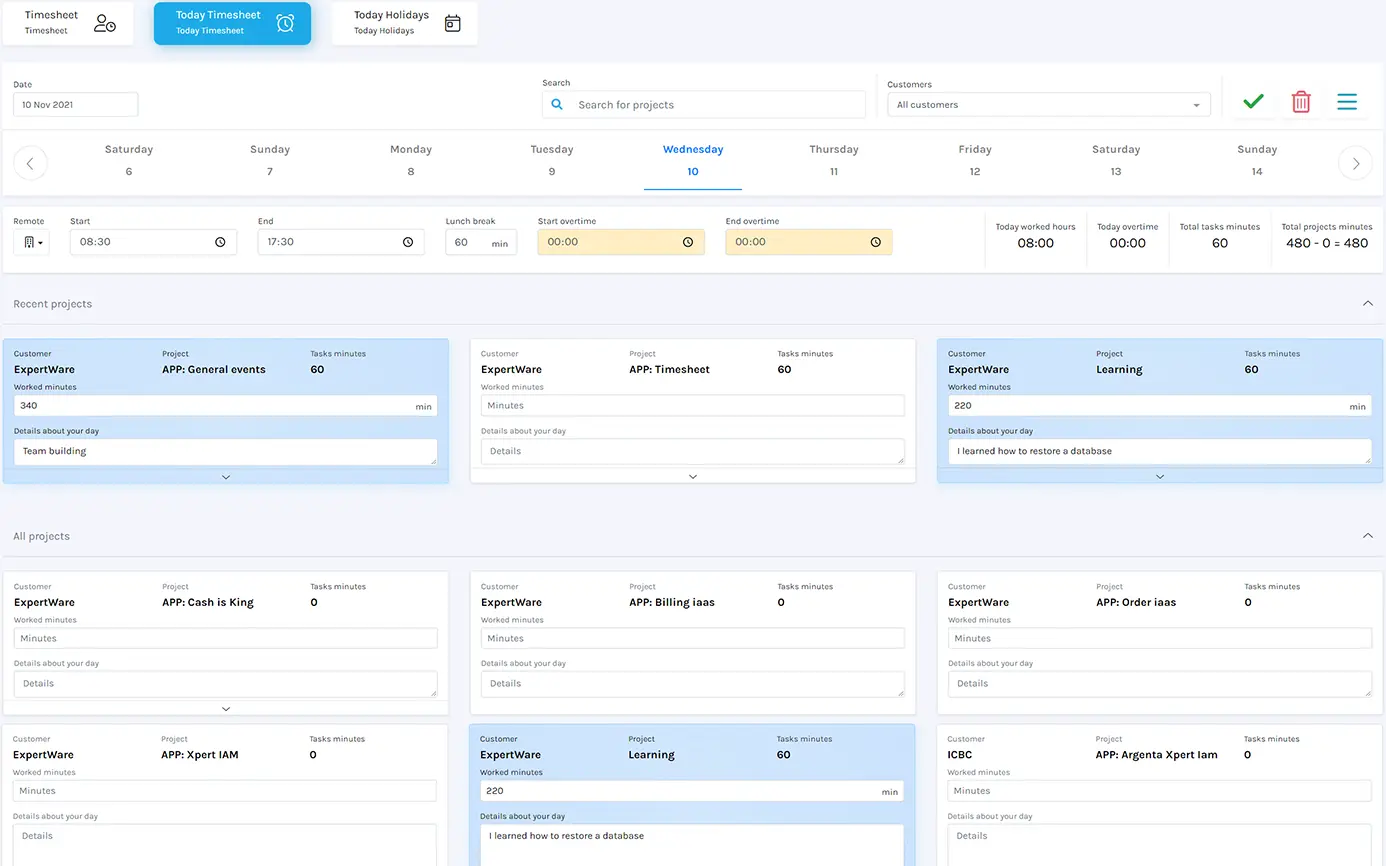The image size is (1386, 866).
Task: Open the Start time clock icon
Action: point(220,242)
